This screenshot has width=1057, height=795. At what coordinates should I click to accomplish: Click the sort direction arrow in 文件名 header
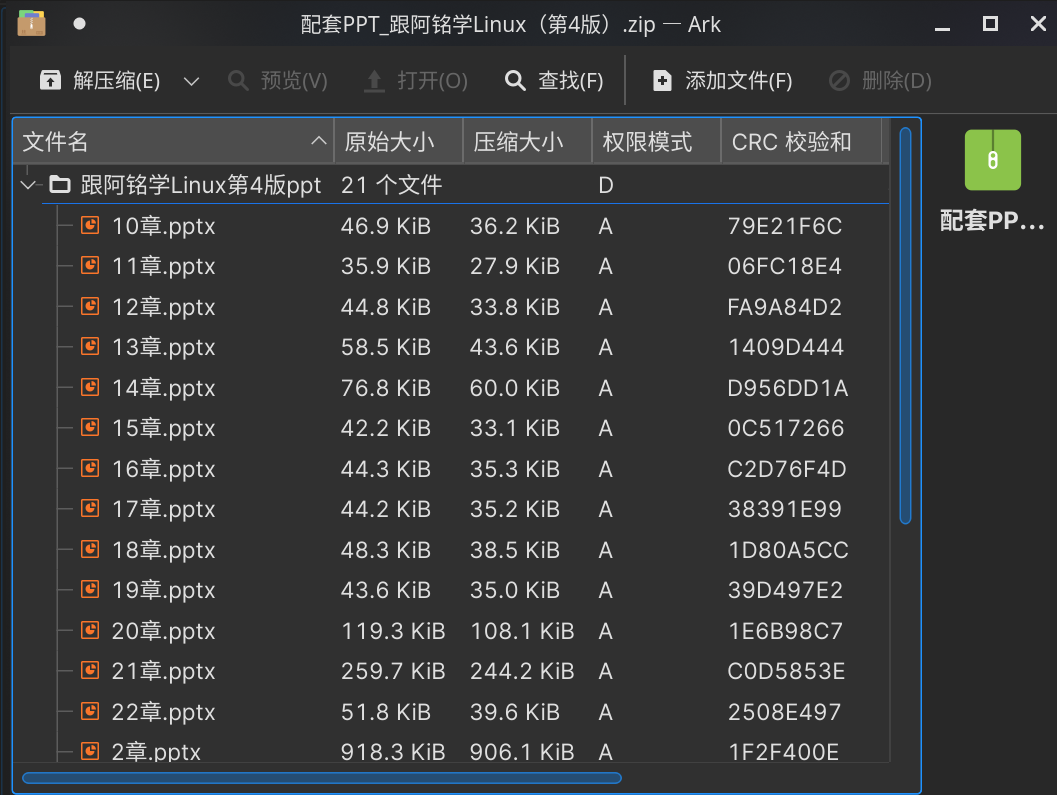(319, 141)
